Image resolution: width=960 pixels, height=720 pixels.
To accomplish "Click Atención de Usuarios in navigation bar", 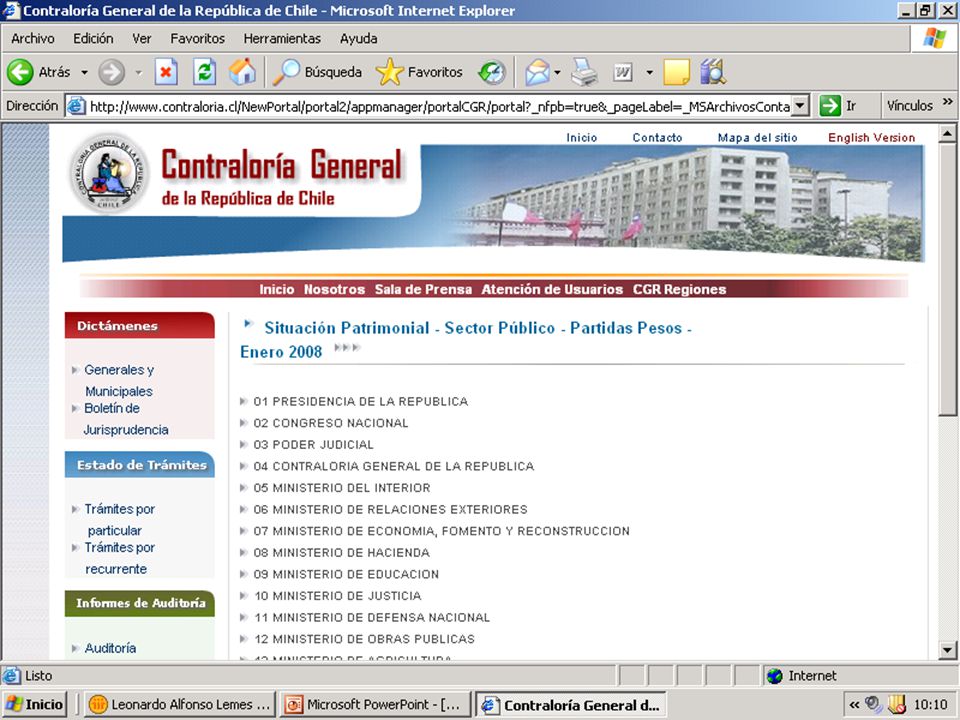I will point(552,290).
